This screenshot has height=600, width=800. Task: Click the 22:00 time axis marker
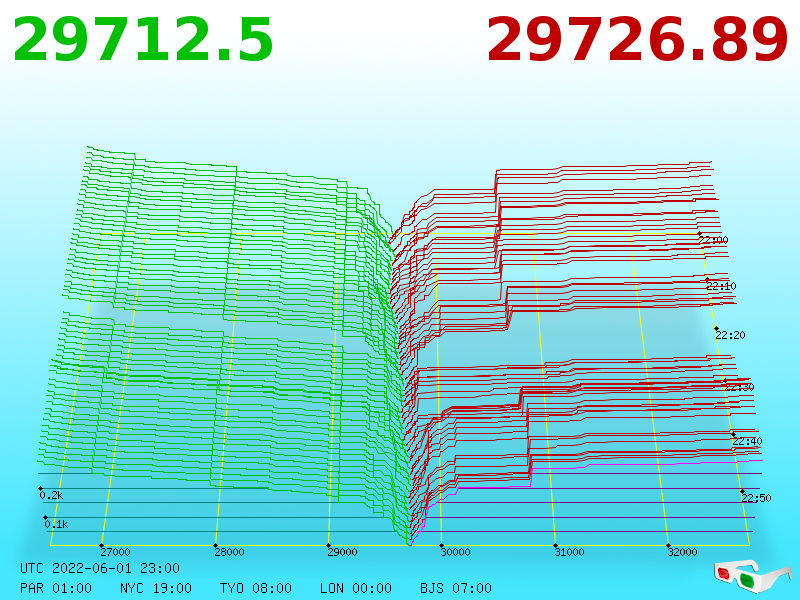[x=714, y=240]
